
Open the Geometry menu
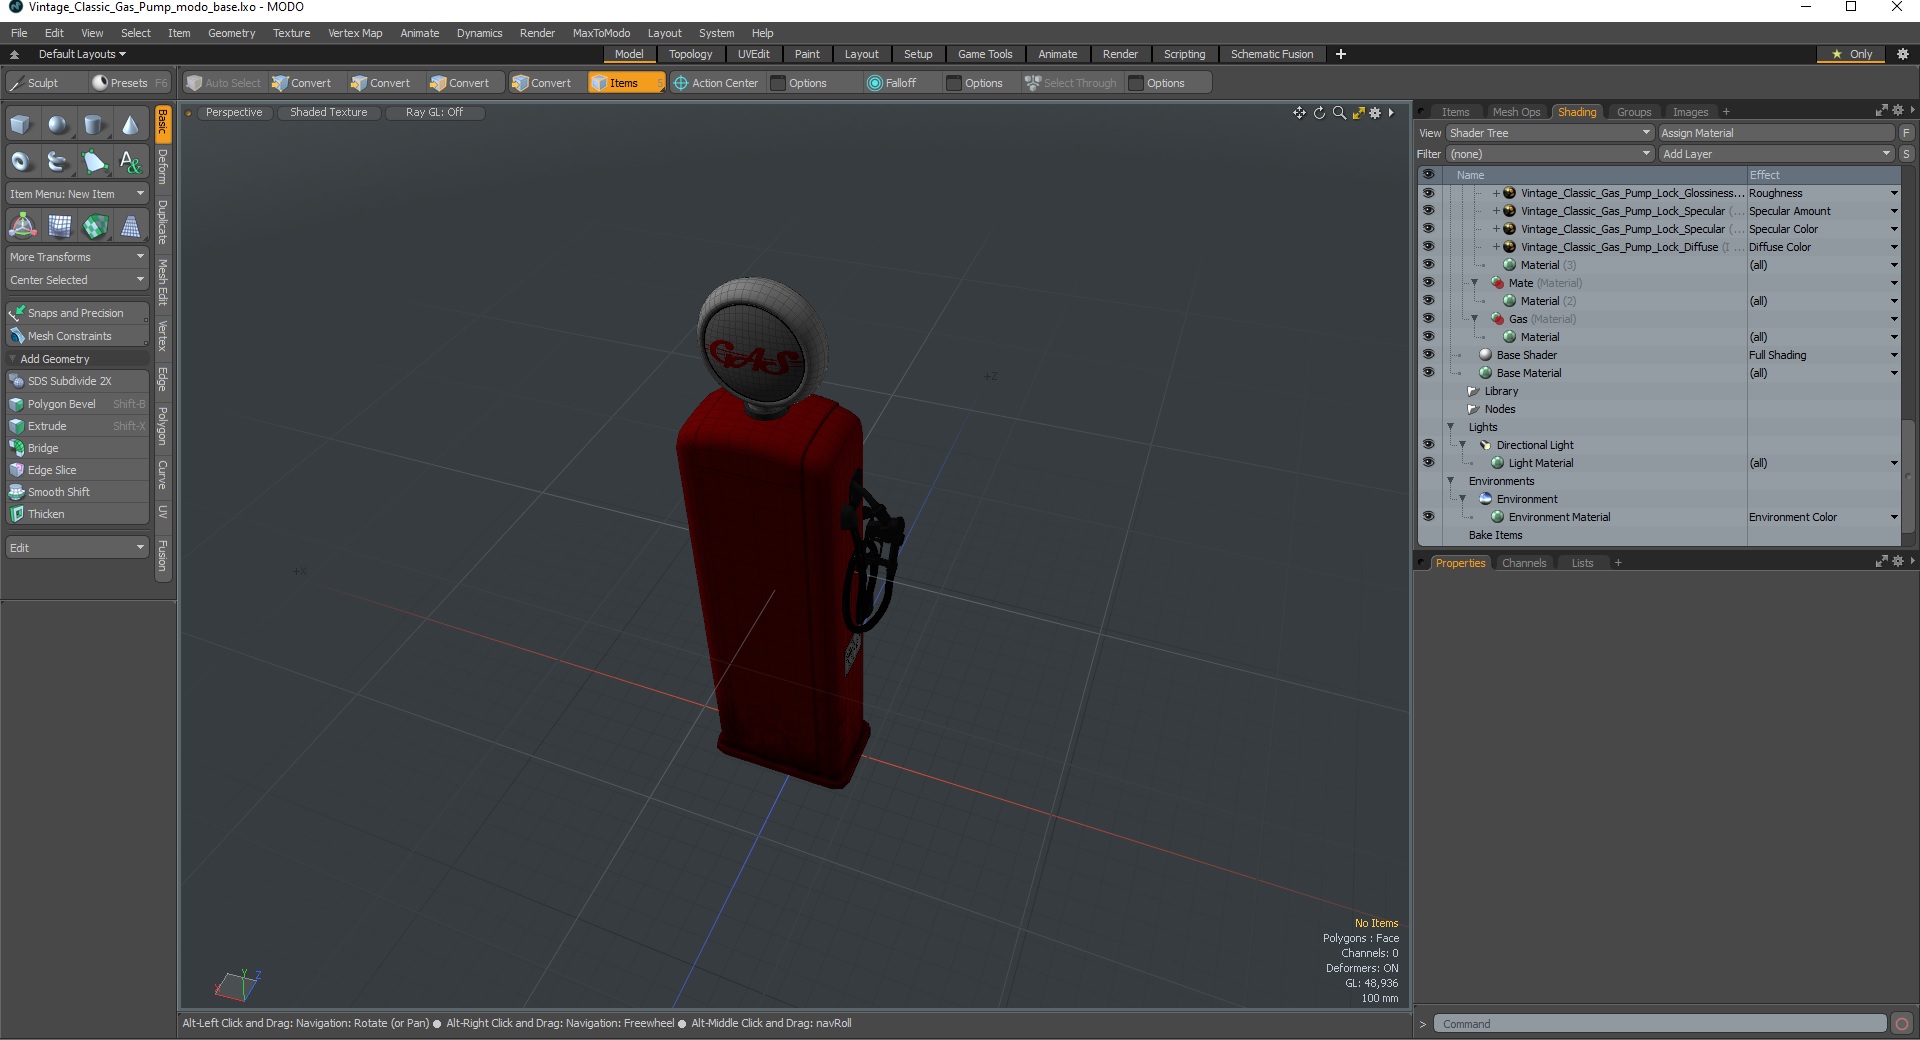(x=231, y=33)
